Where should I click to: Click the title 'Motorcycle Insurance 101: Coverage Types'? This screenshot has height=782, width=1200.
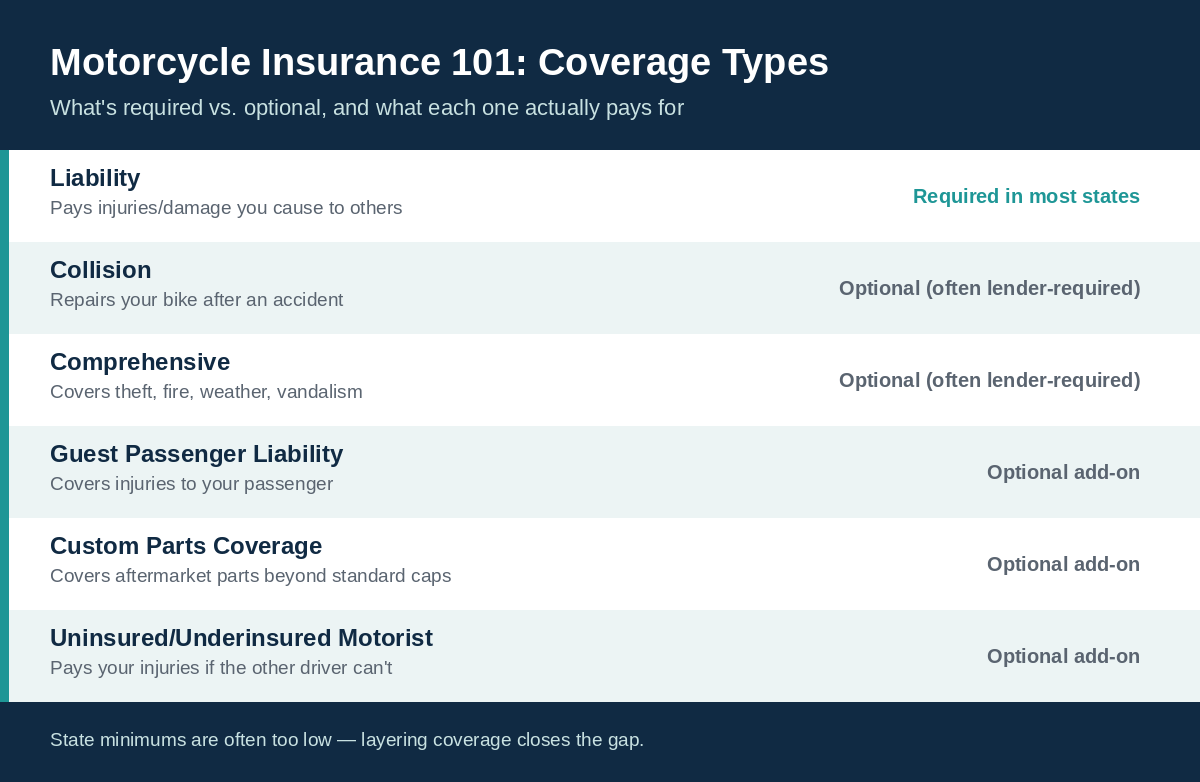pyautogui.click(x=439, y=62)
